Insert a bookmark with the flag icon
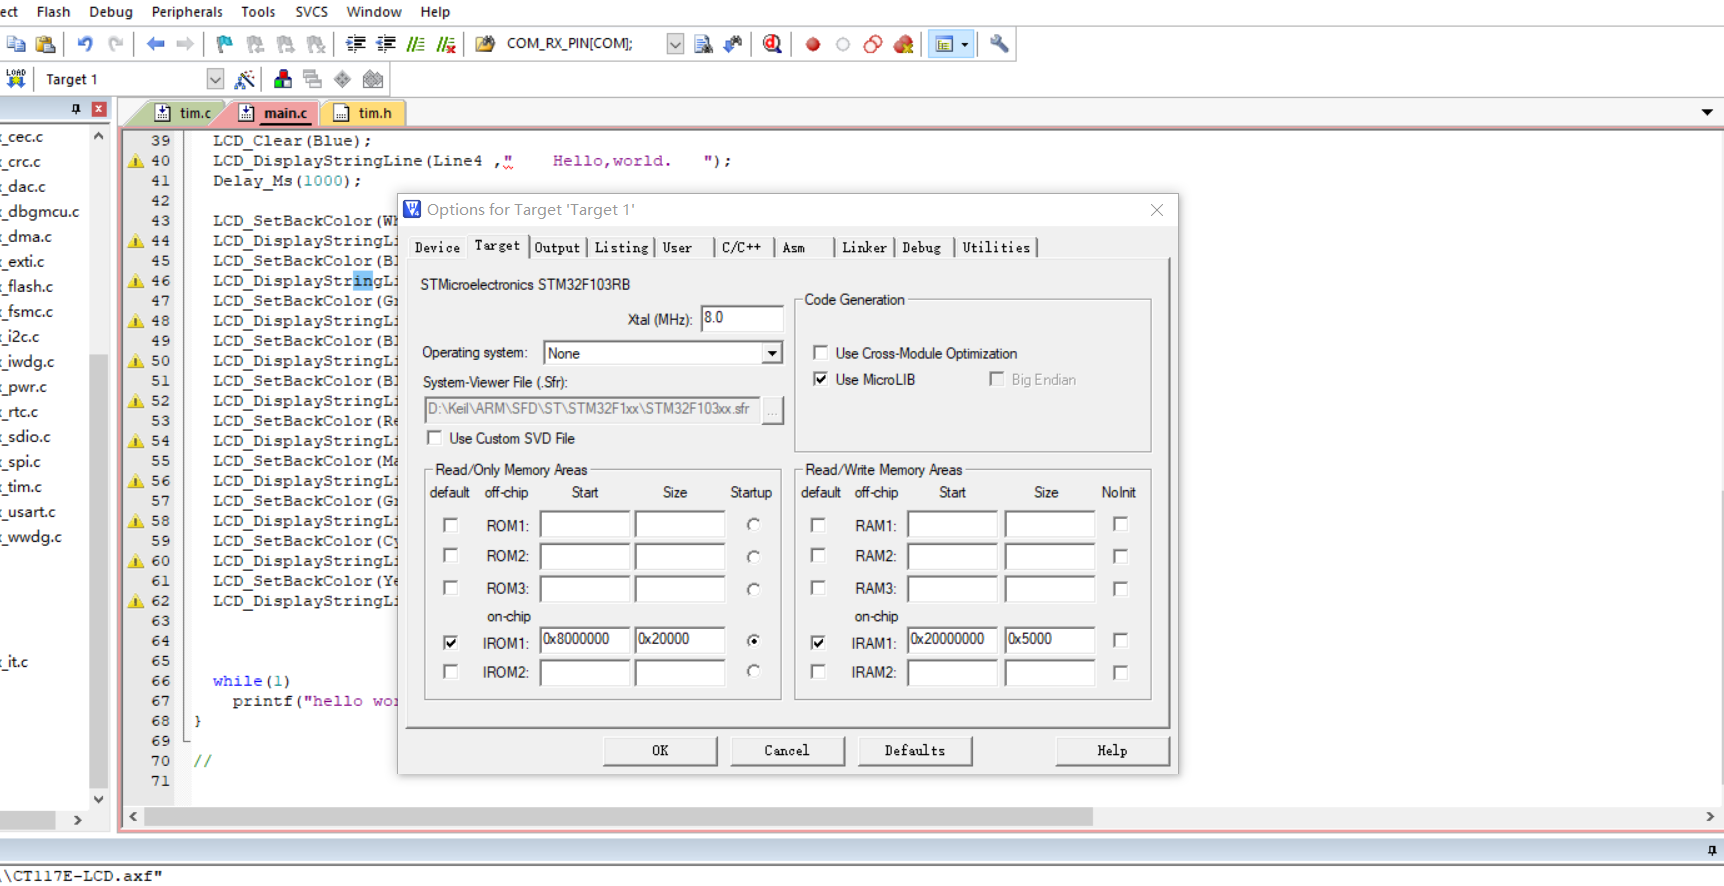This screenshot has width=1724, height=886. coord(224,44)
